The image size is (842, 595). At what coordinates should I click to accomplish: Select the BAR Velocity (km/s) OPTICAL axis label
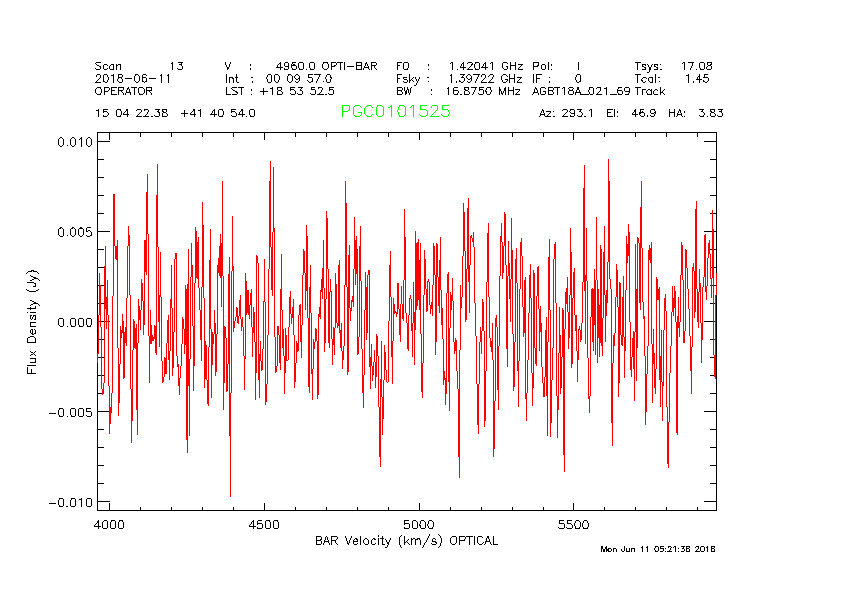tap(406, 541)
